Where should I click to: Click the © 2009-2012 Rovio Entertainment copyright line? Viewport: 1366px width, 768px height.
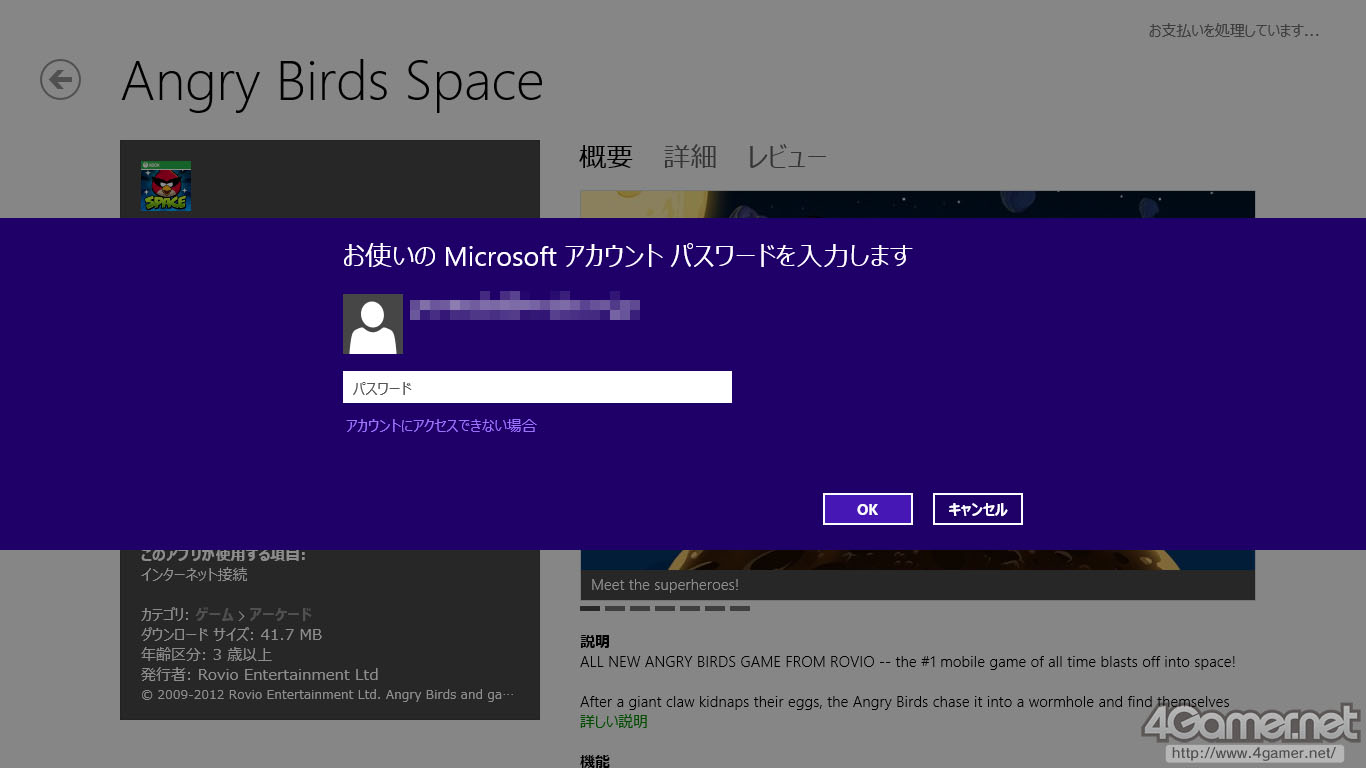[328, 695]
